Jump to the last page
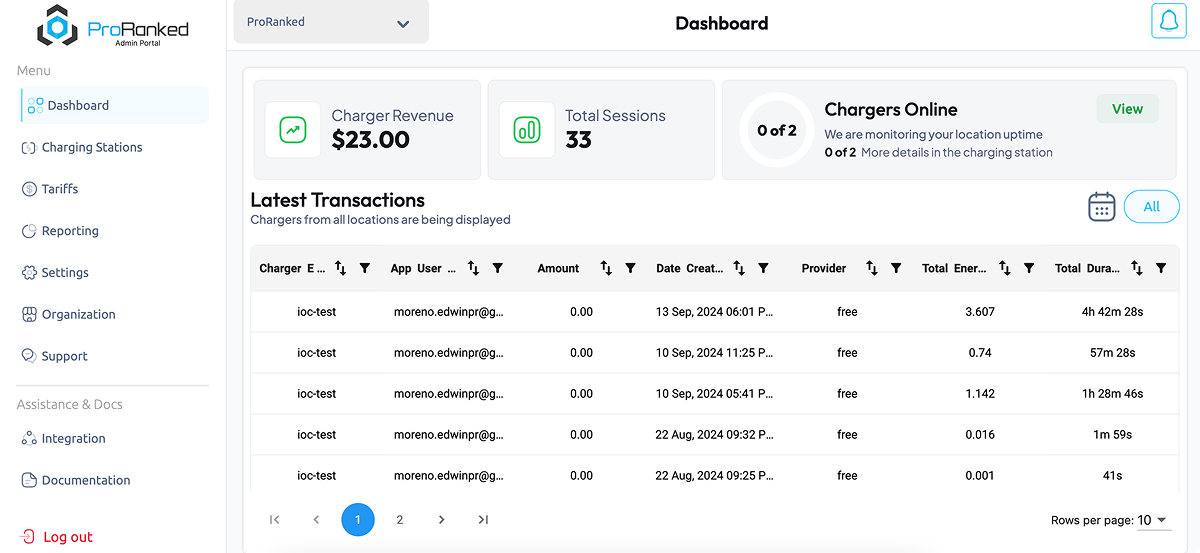Screen dimensions: 1200x553 483,520
